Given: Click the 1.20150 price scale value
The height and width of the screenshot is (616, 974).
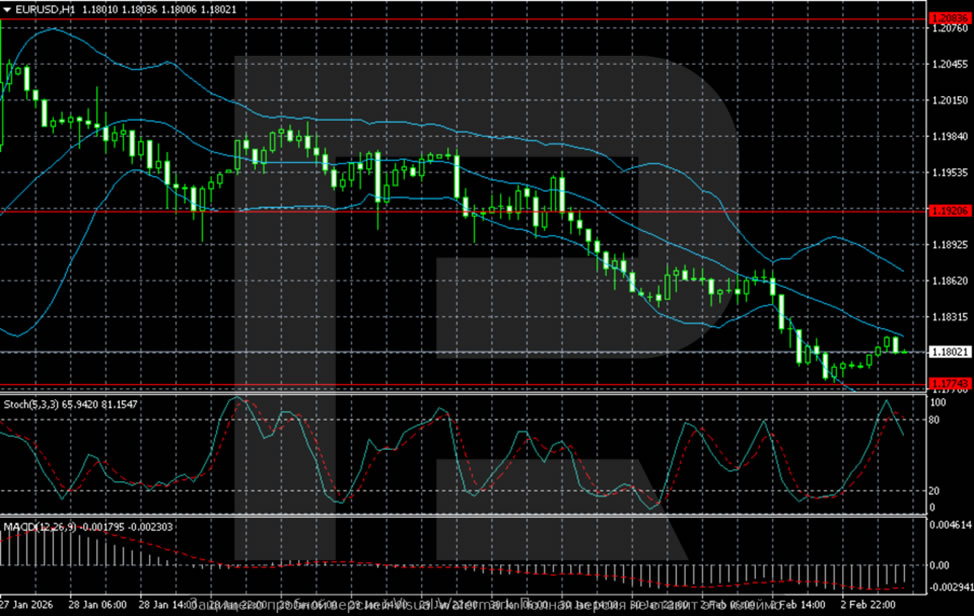Looking at the screenshot, I should click(948, 100).
